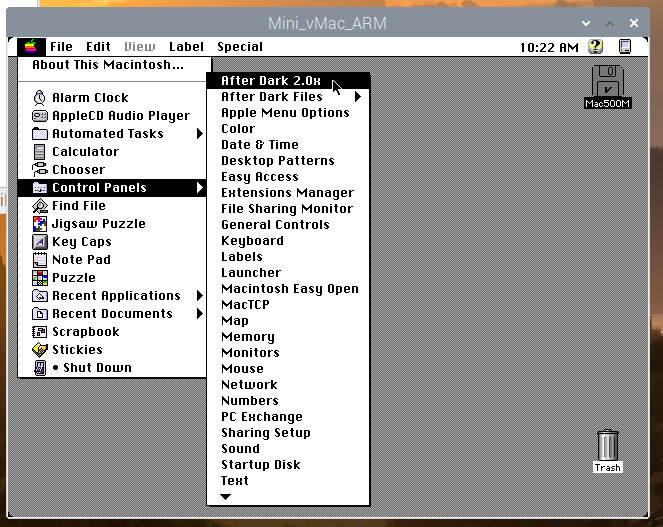This screenshot has width=663, height=527.
Task: Open the Network control panel
Action: (x=288, y=385)
